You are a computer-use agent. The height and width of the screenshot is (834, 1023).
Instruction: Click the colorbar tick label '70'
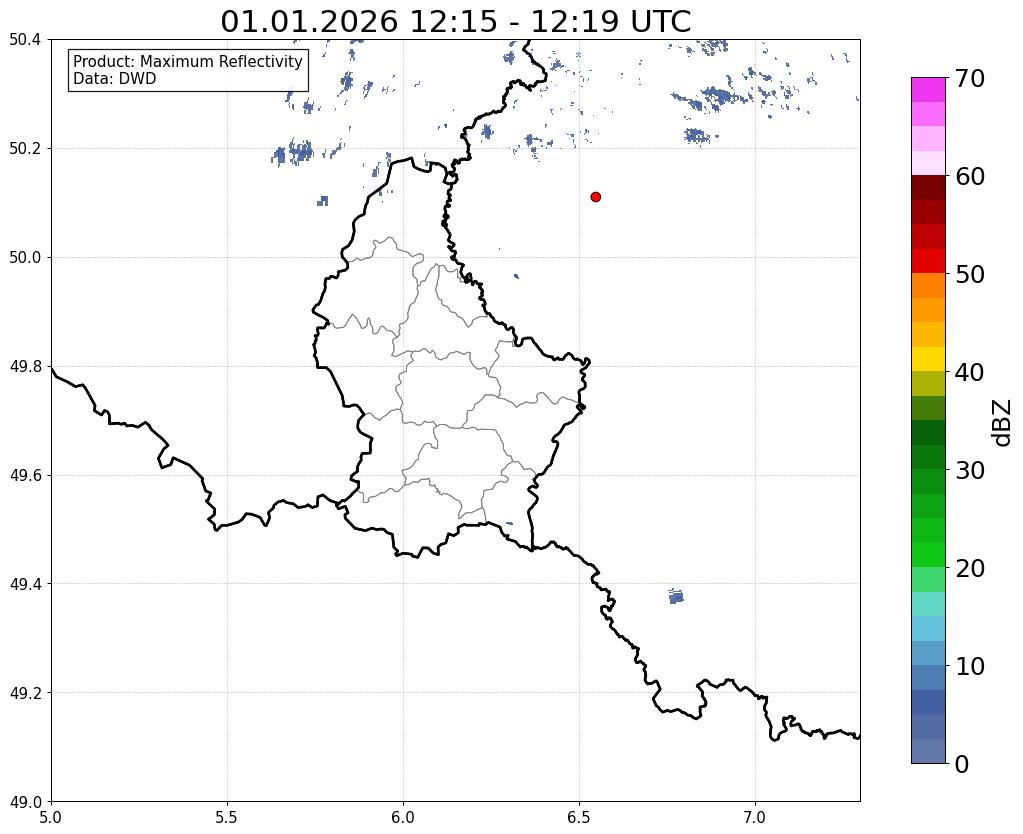[x=970, y=78]
